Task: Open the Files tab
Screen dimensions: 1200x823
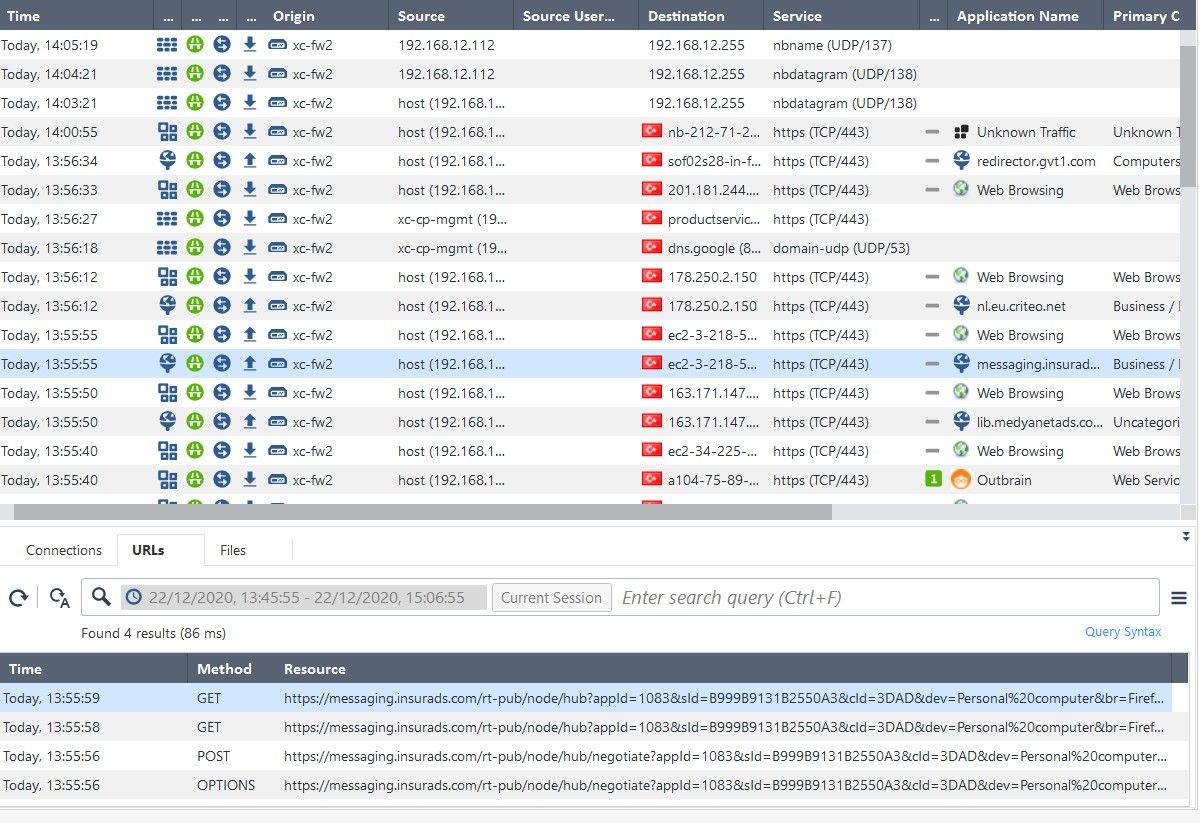Action: pyautogui.click(x=233, y=550)
